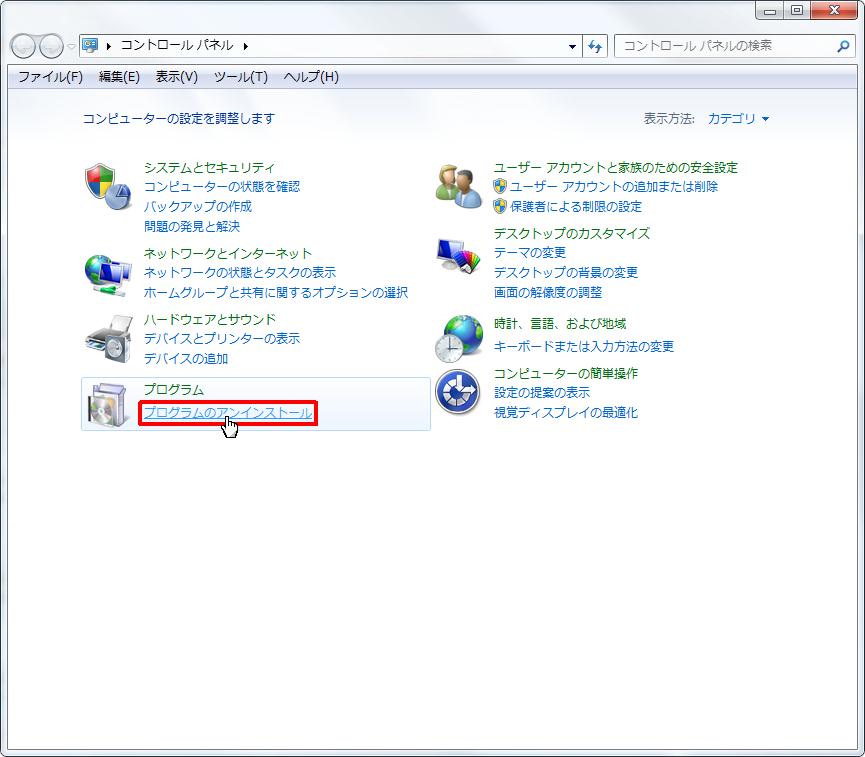Click the Programs category disc icon

pos(107,404)
